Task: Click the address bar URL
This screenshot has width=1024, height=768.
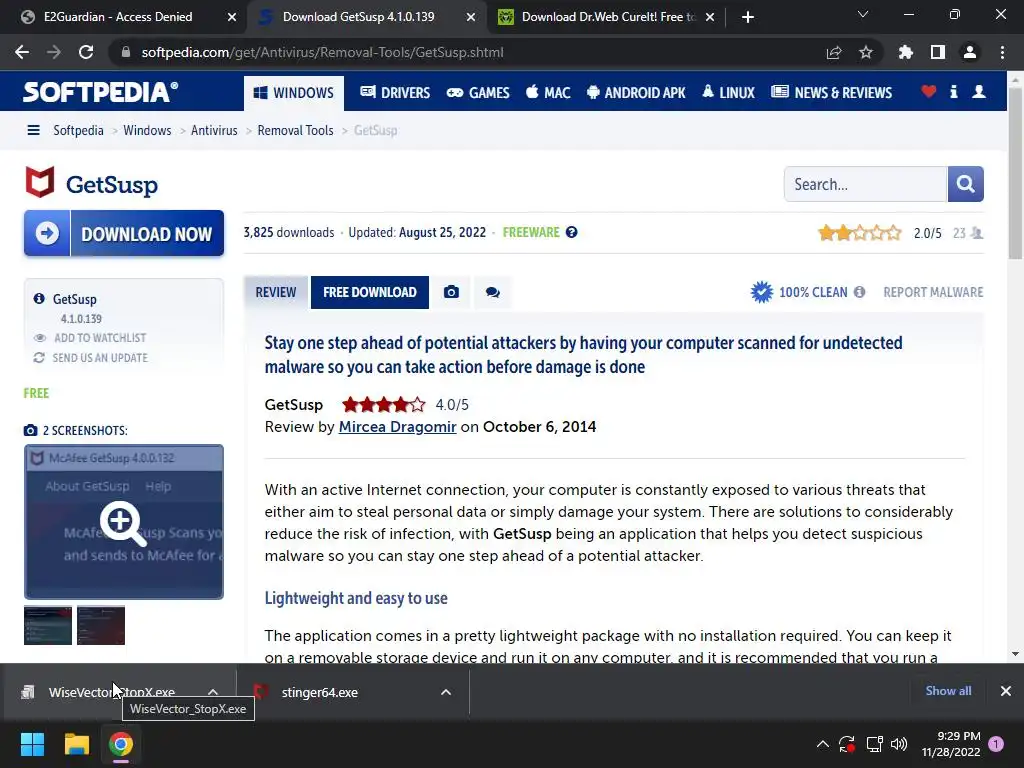Action: [x=323, y=52]
